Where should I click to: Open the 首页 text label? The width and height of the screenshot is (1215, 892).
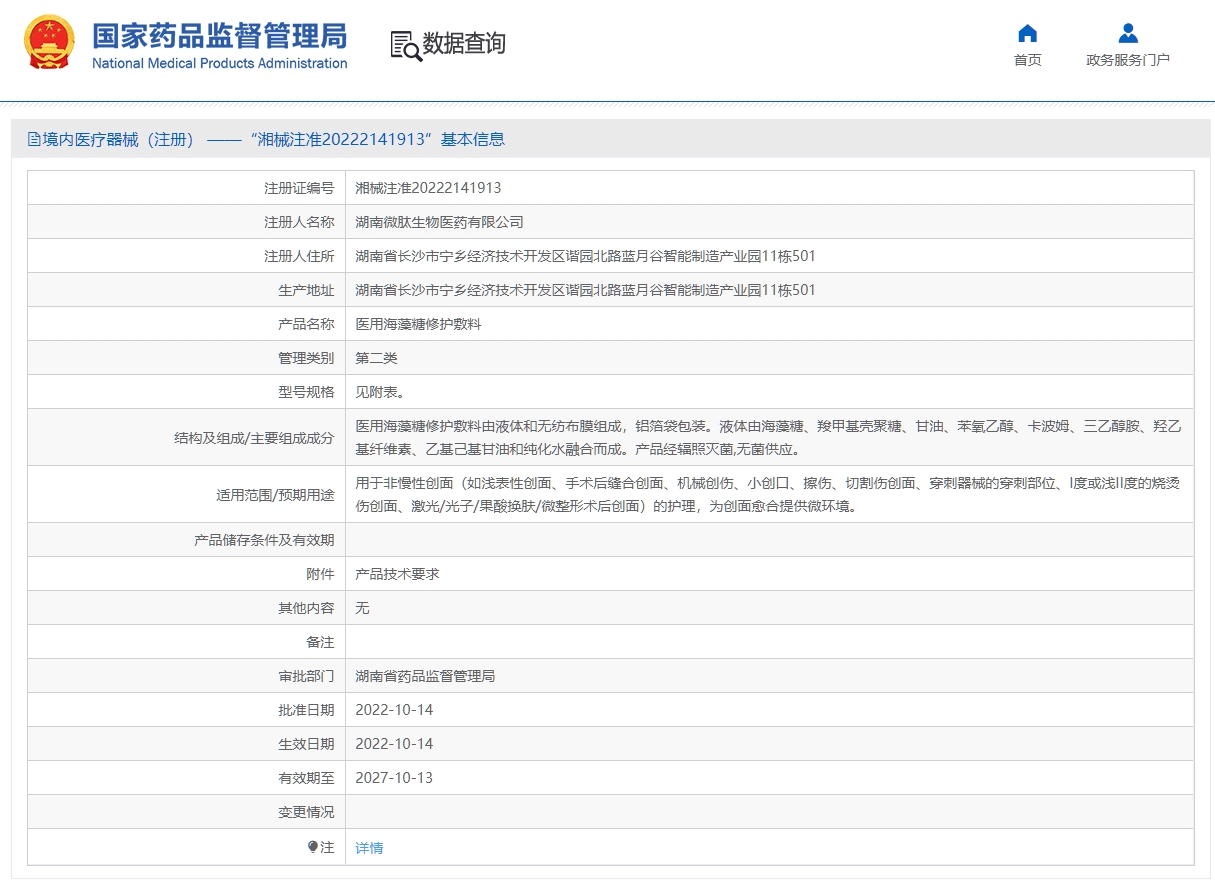tap(1027, 60)
